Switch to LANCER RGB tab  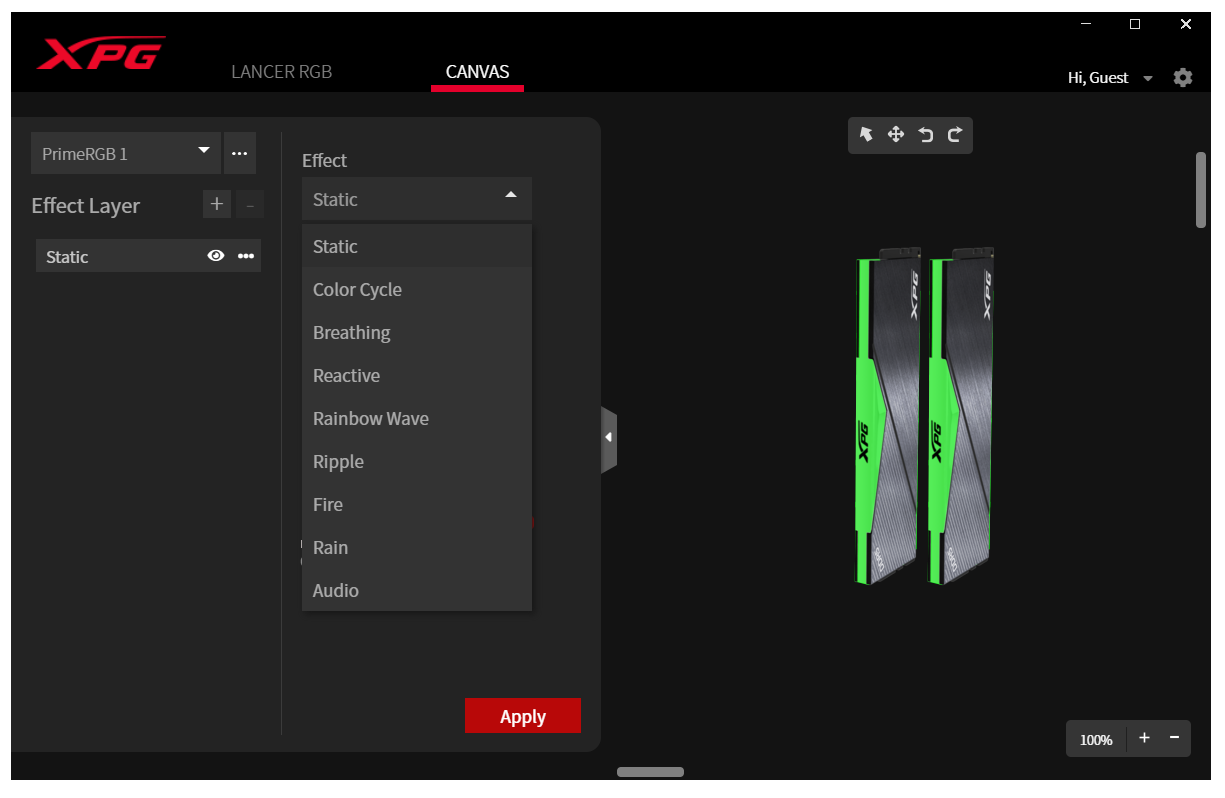tap(281, 72)
